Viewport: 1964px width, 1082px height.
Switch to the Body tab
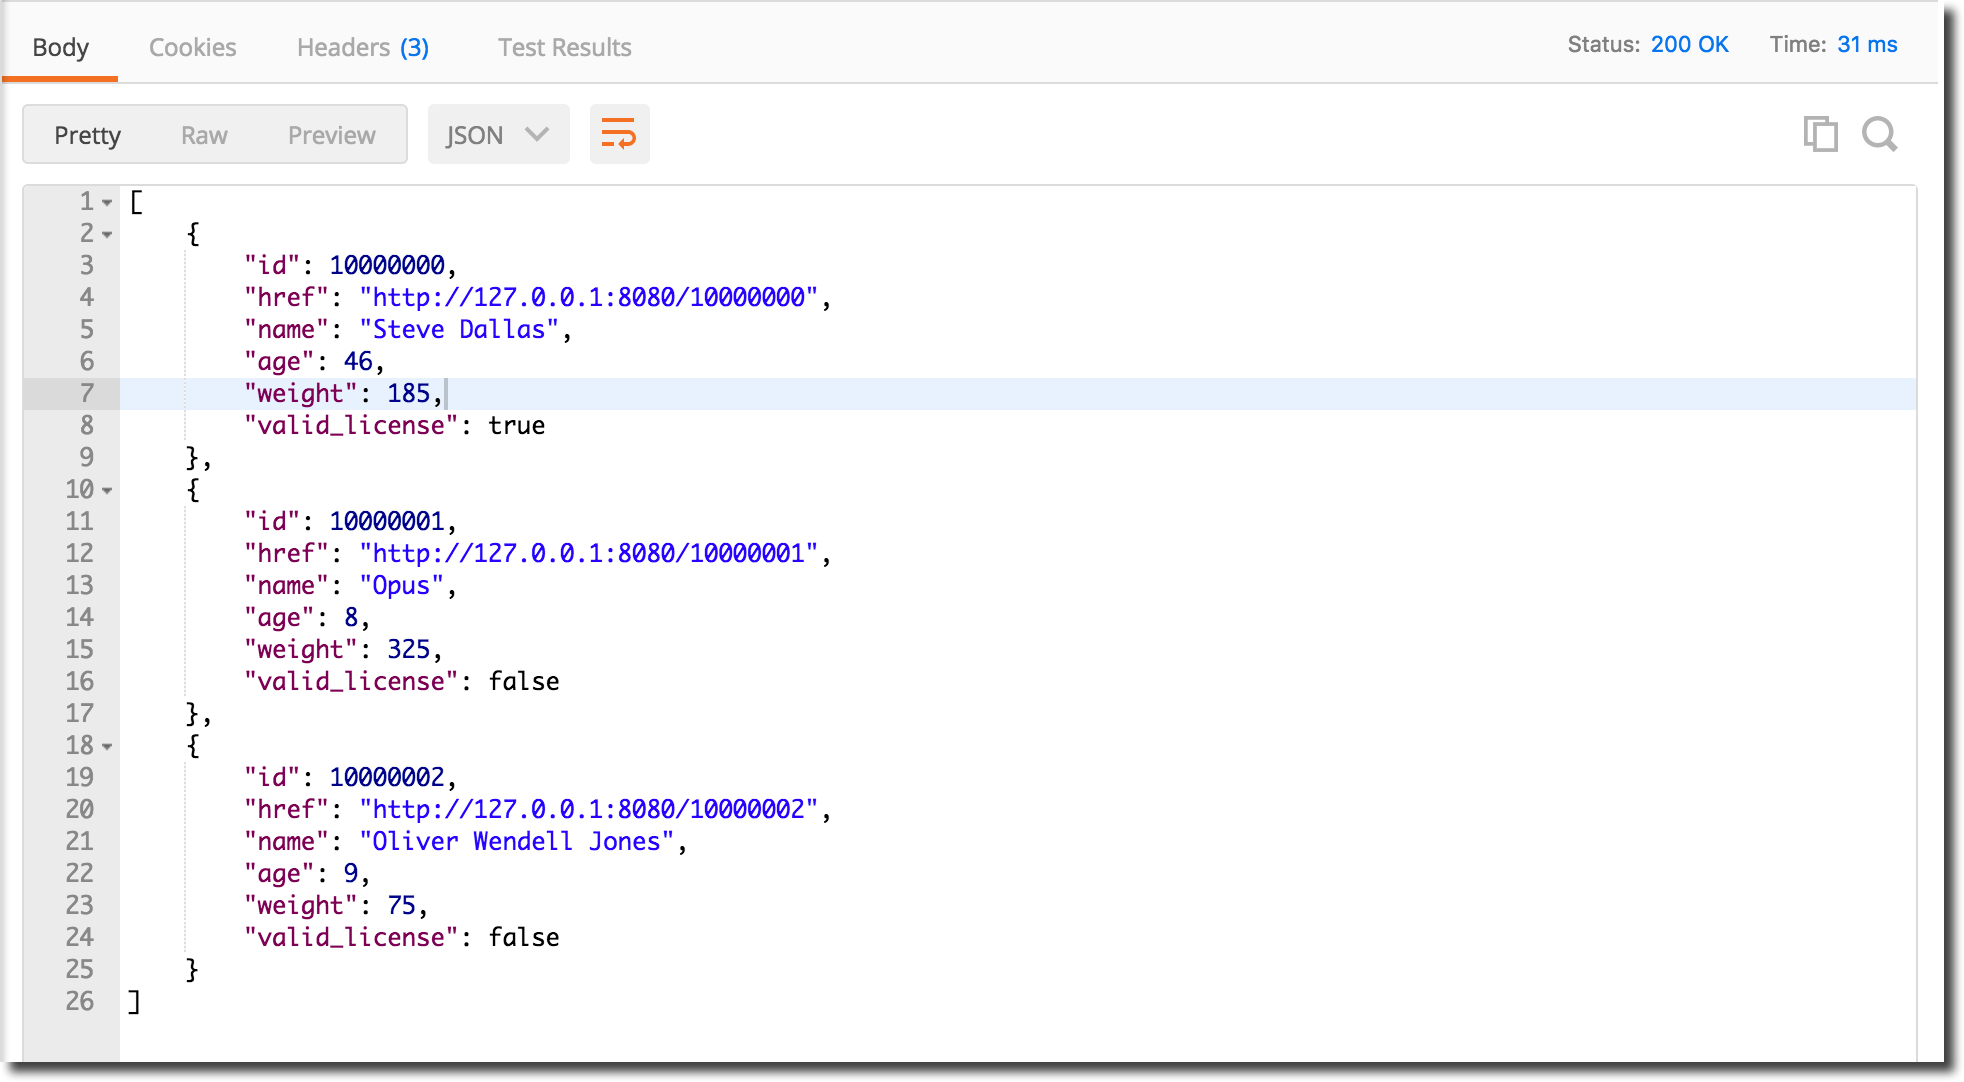61,47
